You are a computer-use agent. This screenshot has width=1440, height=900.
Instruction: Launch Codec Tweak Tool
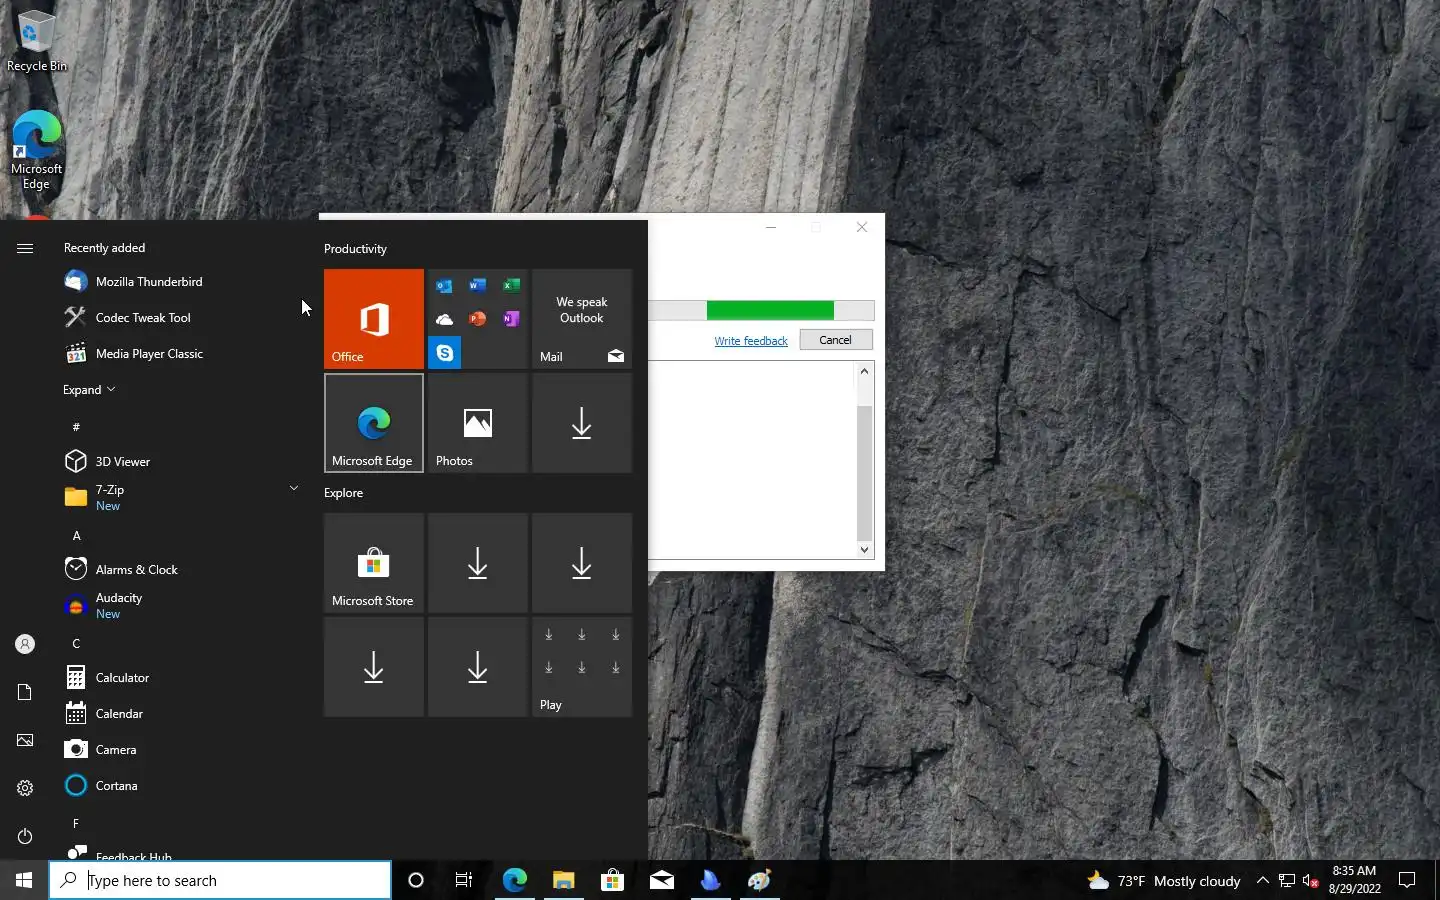[x=180, y=318]
